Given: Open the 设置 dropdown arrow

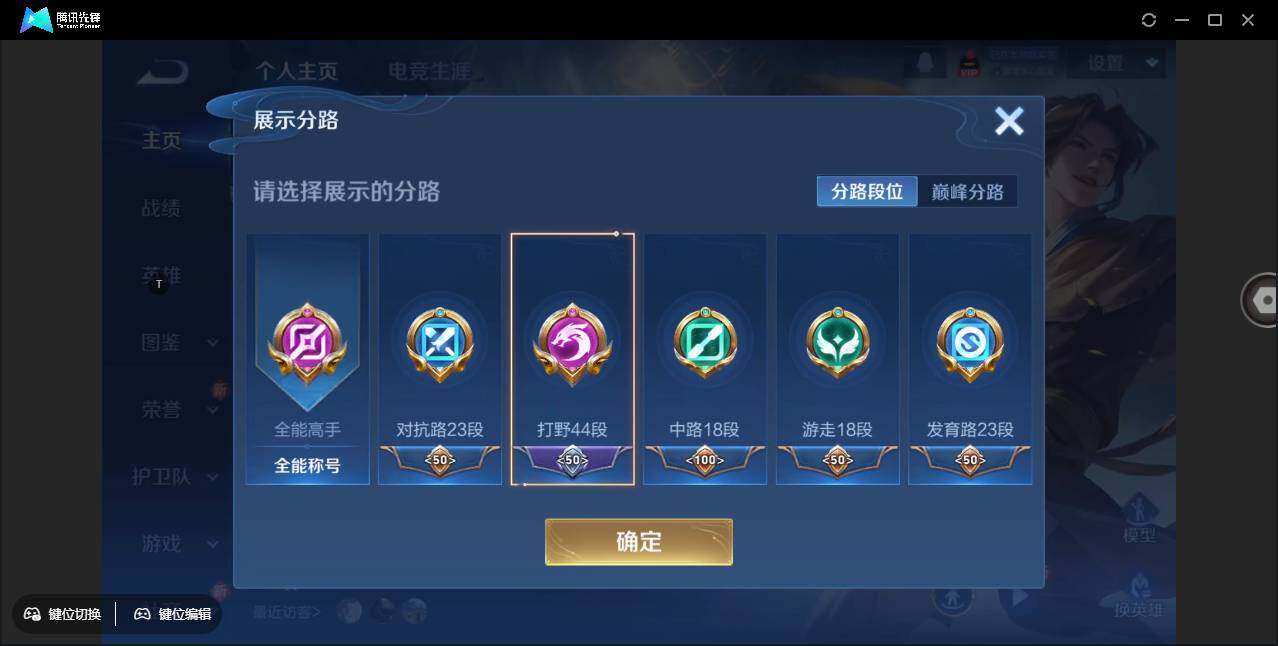Looking at the screenshot, I should [x=1152, y=63].
